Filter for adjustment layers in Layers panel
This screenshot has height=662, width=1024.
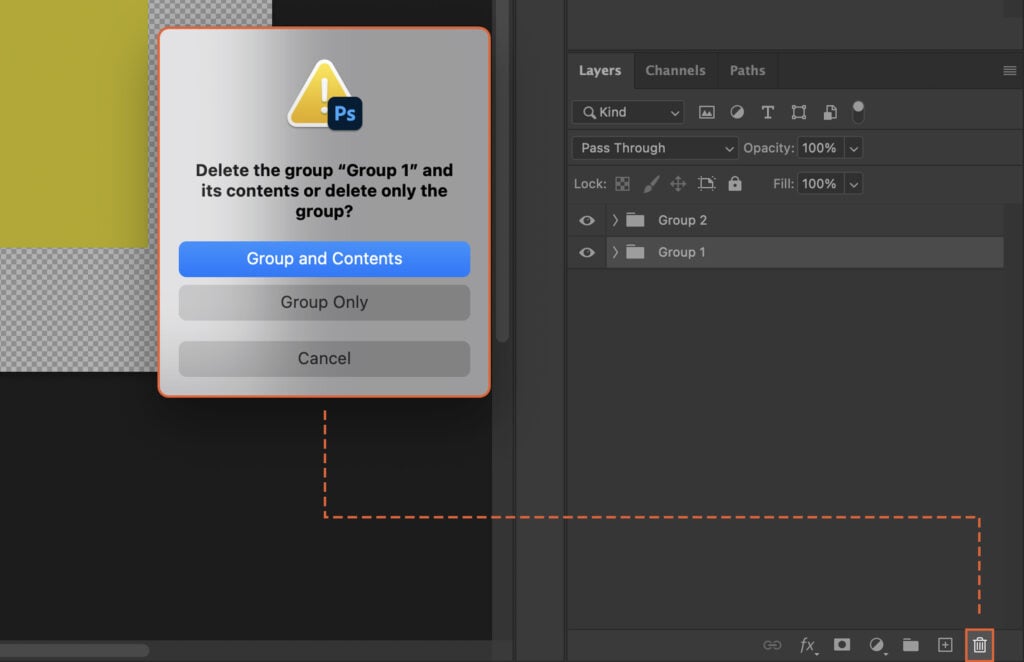[x=737, y=112]
